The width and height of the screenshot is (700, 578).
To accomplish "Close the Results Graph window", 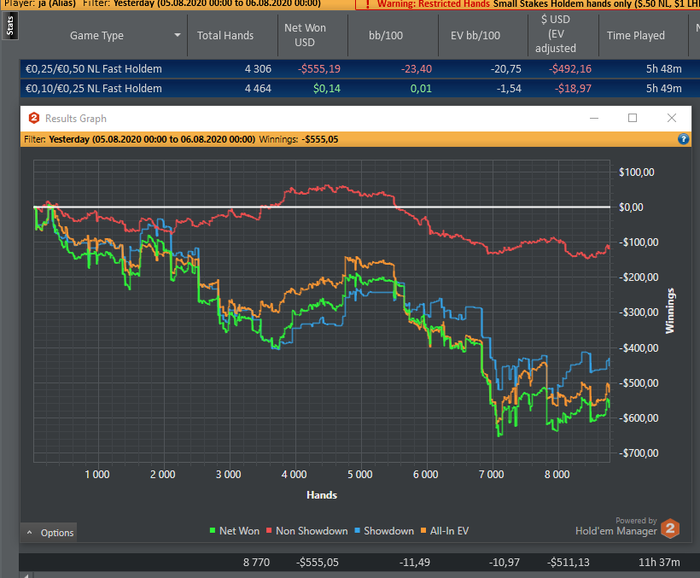I will [x=671, y=118].
